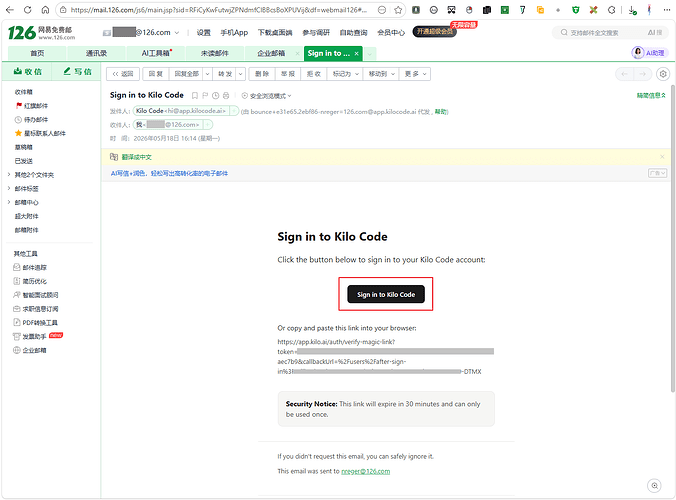Open the 更多 more actions dropdown
Viewport: 676px width, 500px height.
point(415,74)
